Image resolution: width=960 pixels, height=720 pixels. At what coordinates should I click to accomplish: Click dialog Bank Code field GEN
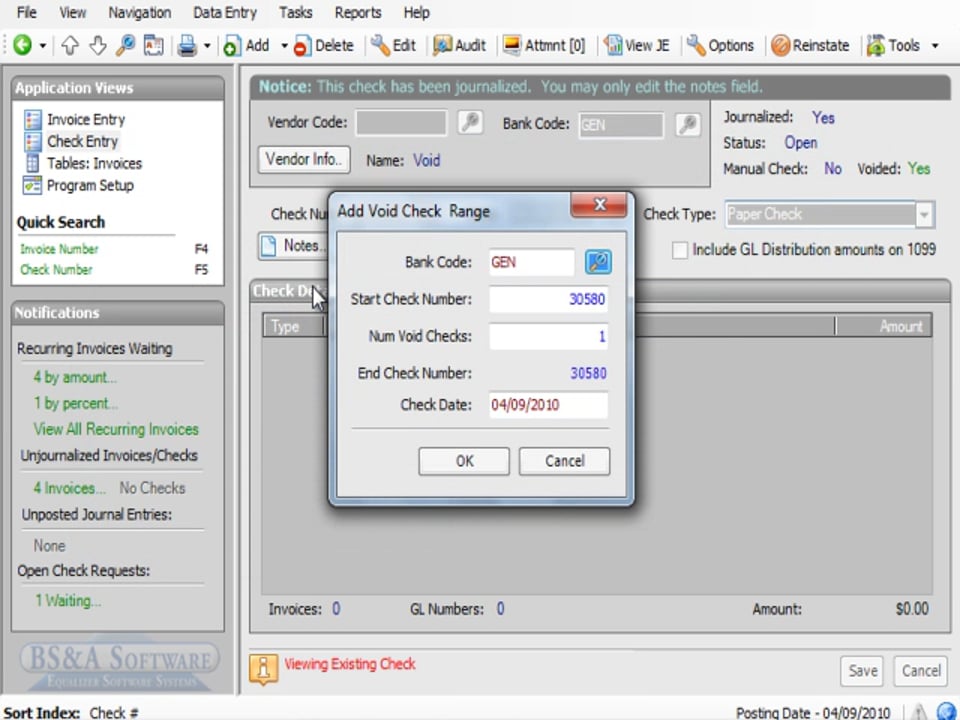(x=531, y=263)
